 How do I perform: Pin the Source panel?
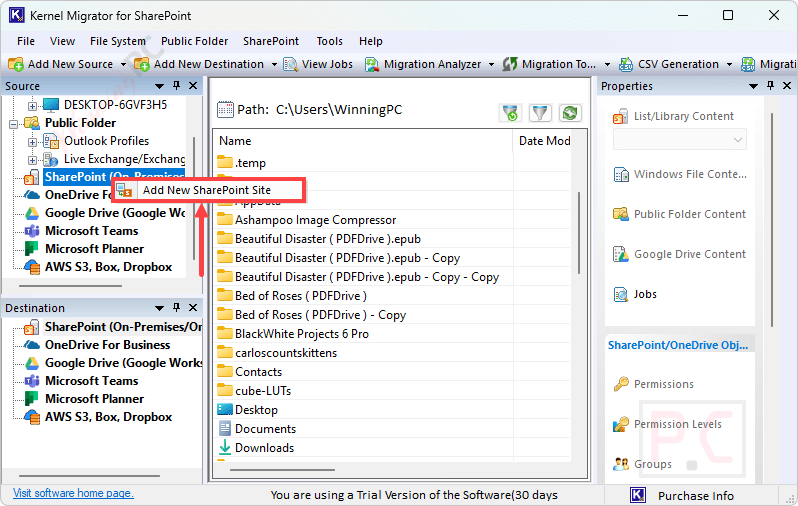click(176, 86)
